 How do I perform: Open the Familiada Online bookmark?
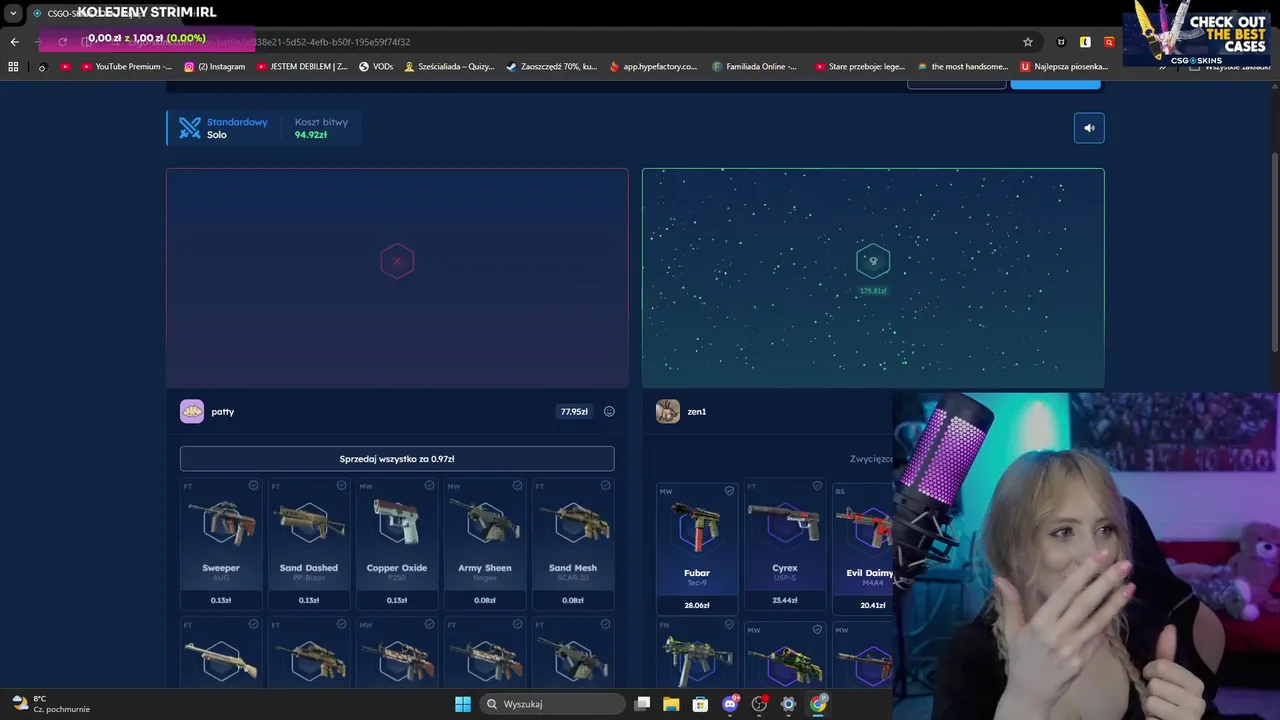coord(755,67)
